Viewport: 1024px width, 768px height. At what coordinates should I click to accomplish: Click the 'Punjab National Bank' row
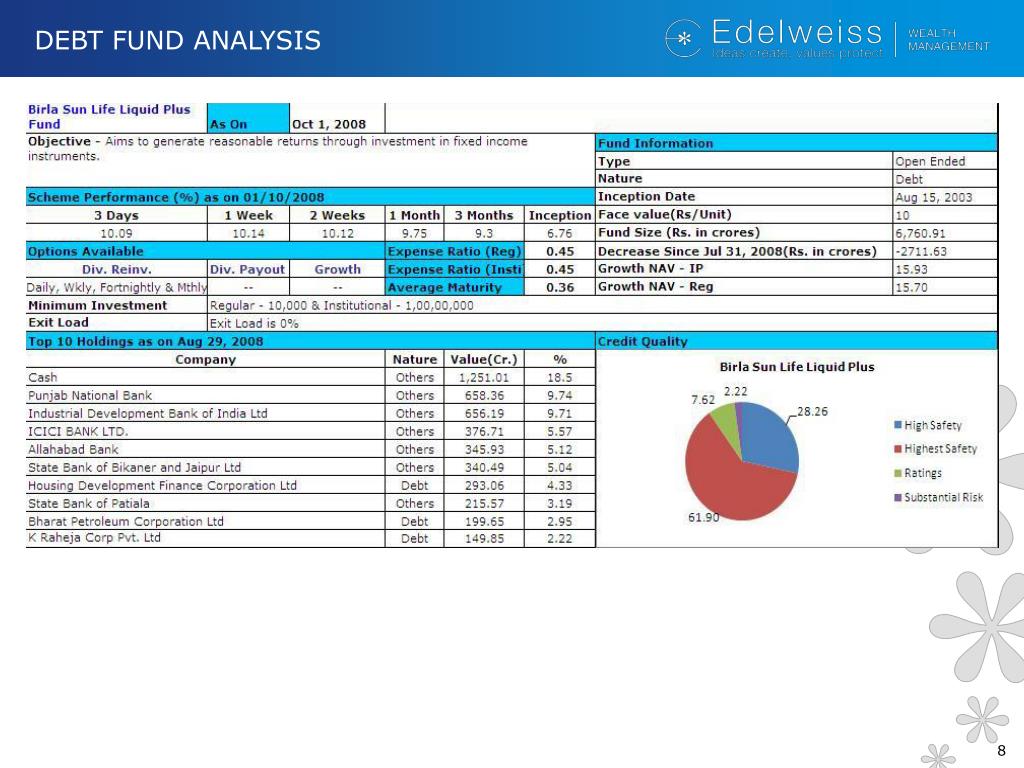[x=311, y=395]
